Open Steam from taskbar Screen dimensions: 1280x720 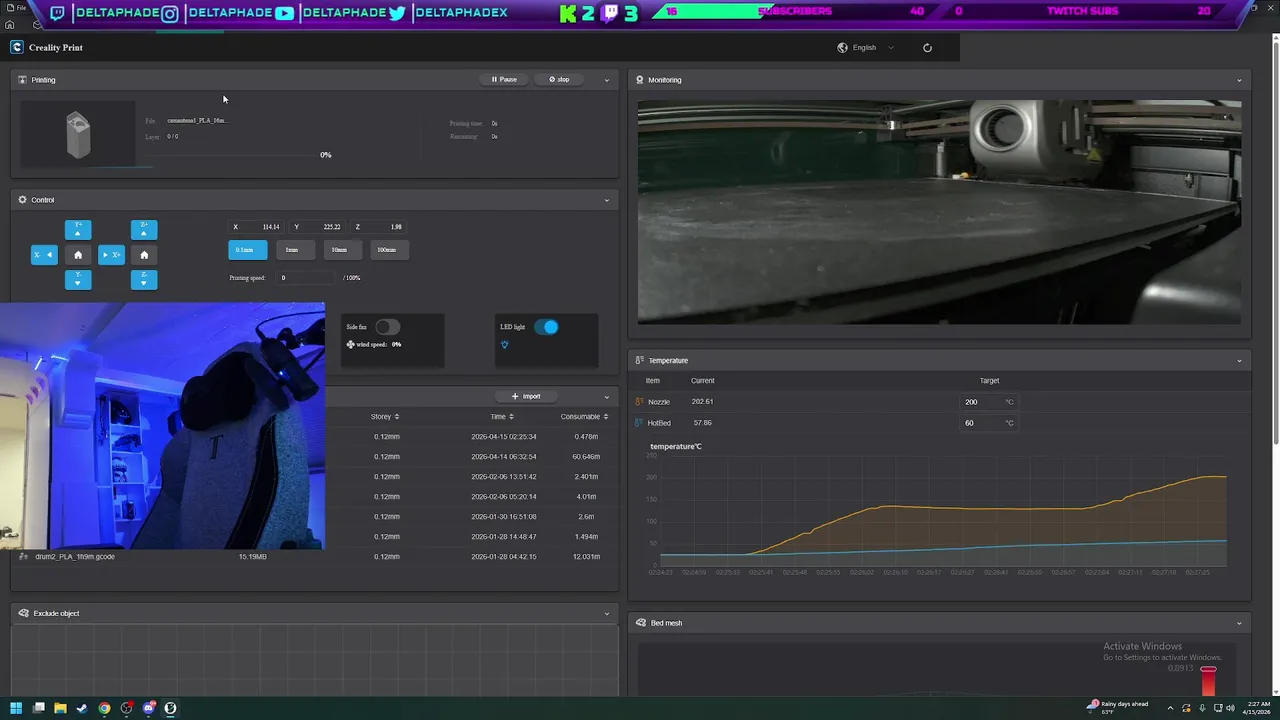pos(82,708)
